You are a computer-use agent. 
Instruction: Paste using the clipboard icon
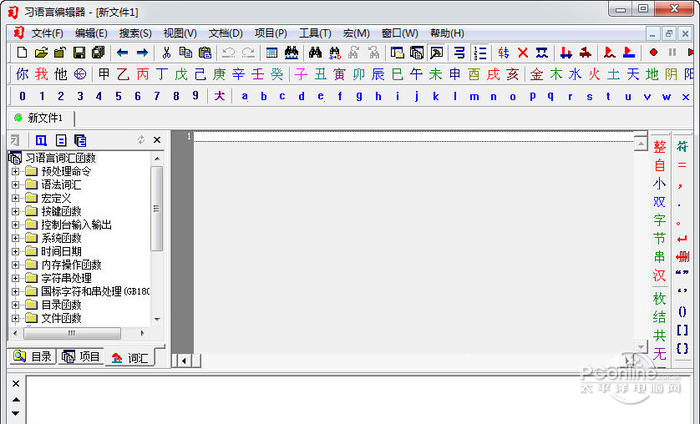tap(205, 53)
